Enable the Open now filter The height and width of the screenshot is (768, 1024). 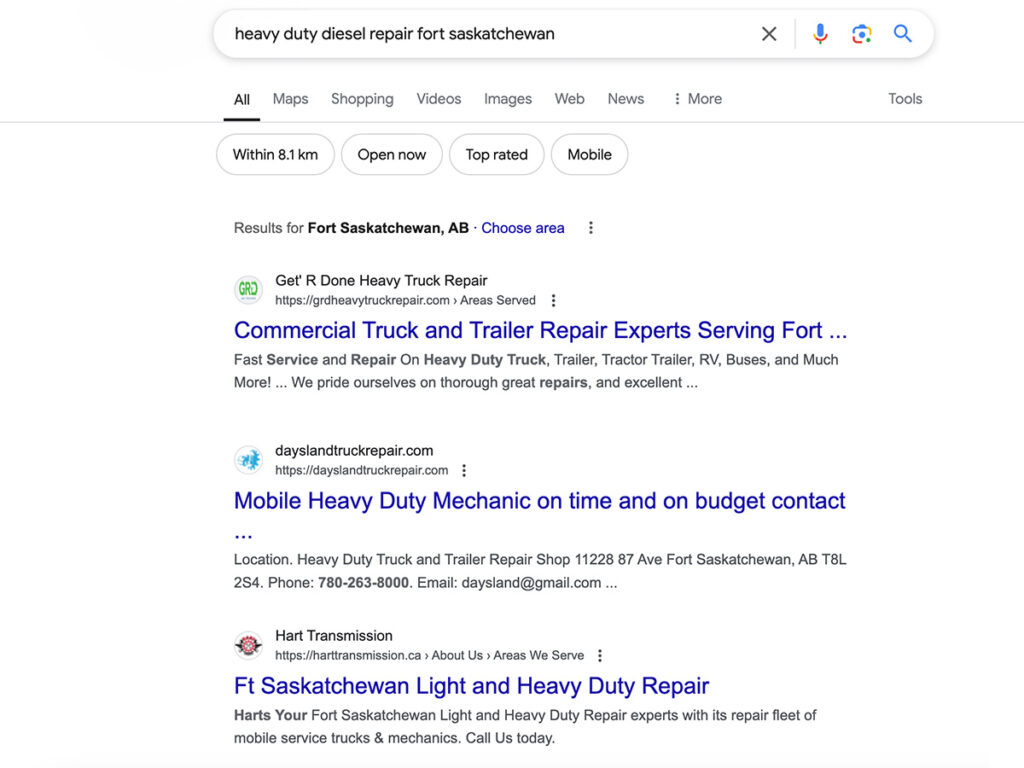point(391,154)
